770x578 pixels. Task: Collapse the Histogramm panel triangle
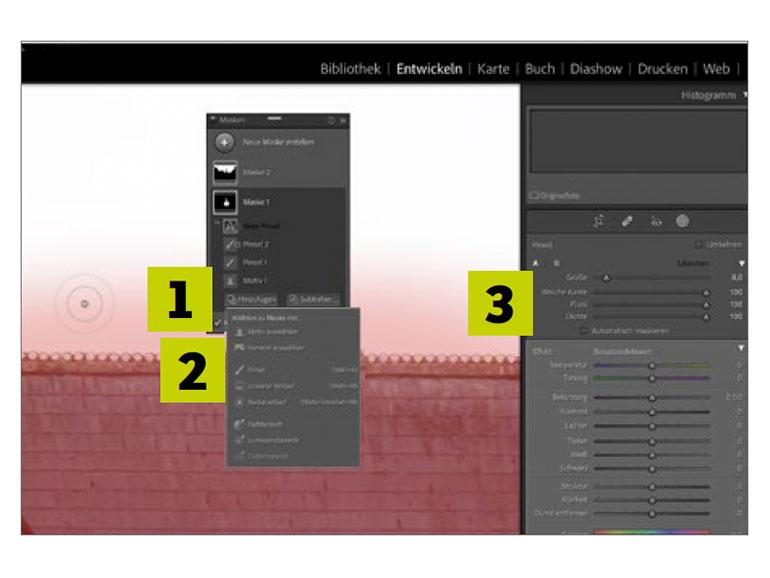pyautogui.click(x=744, y=95)
